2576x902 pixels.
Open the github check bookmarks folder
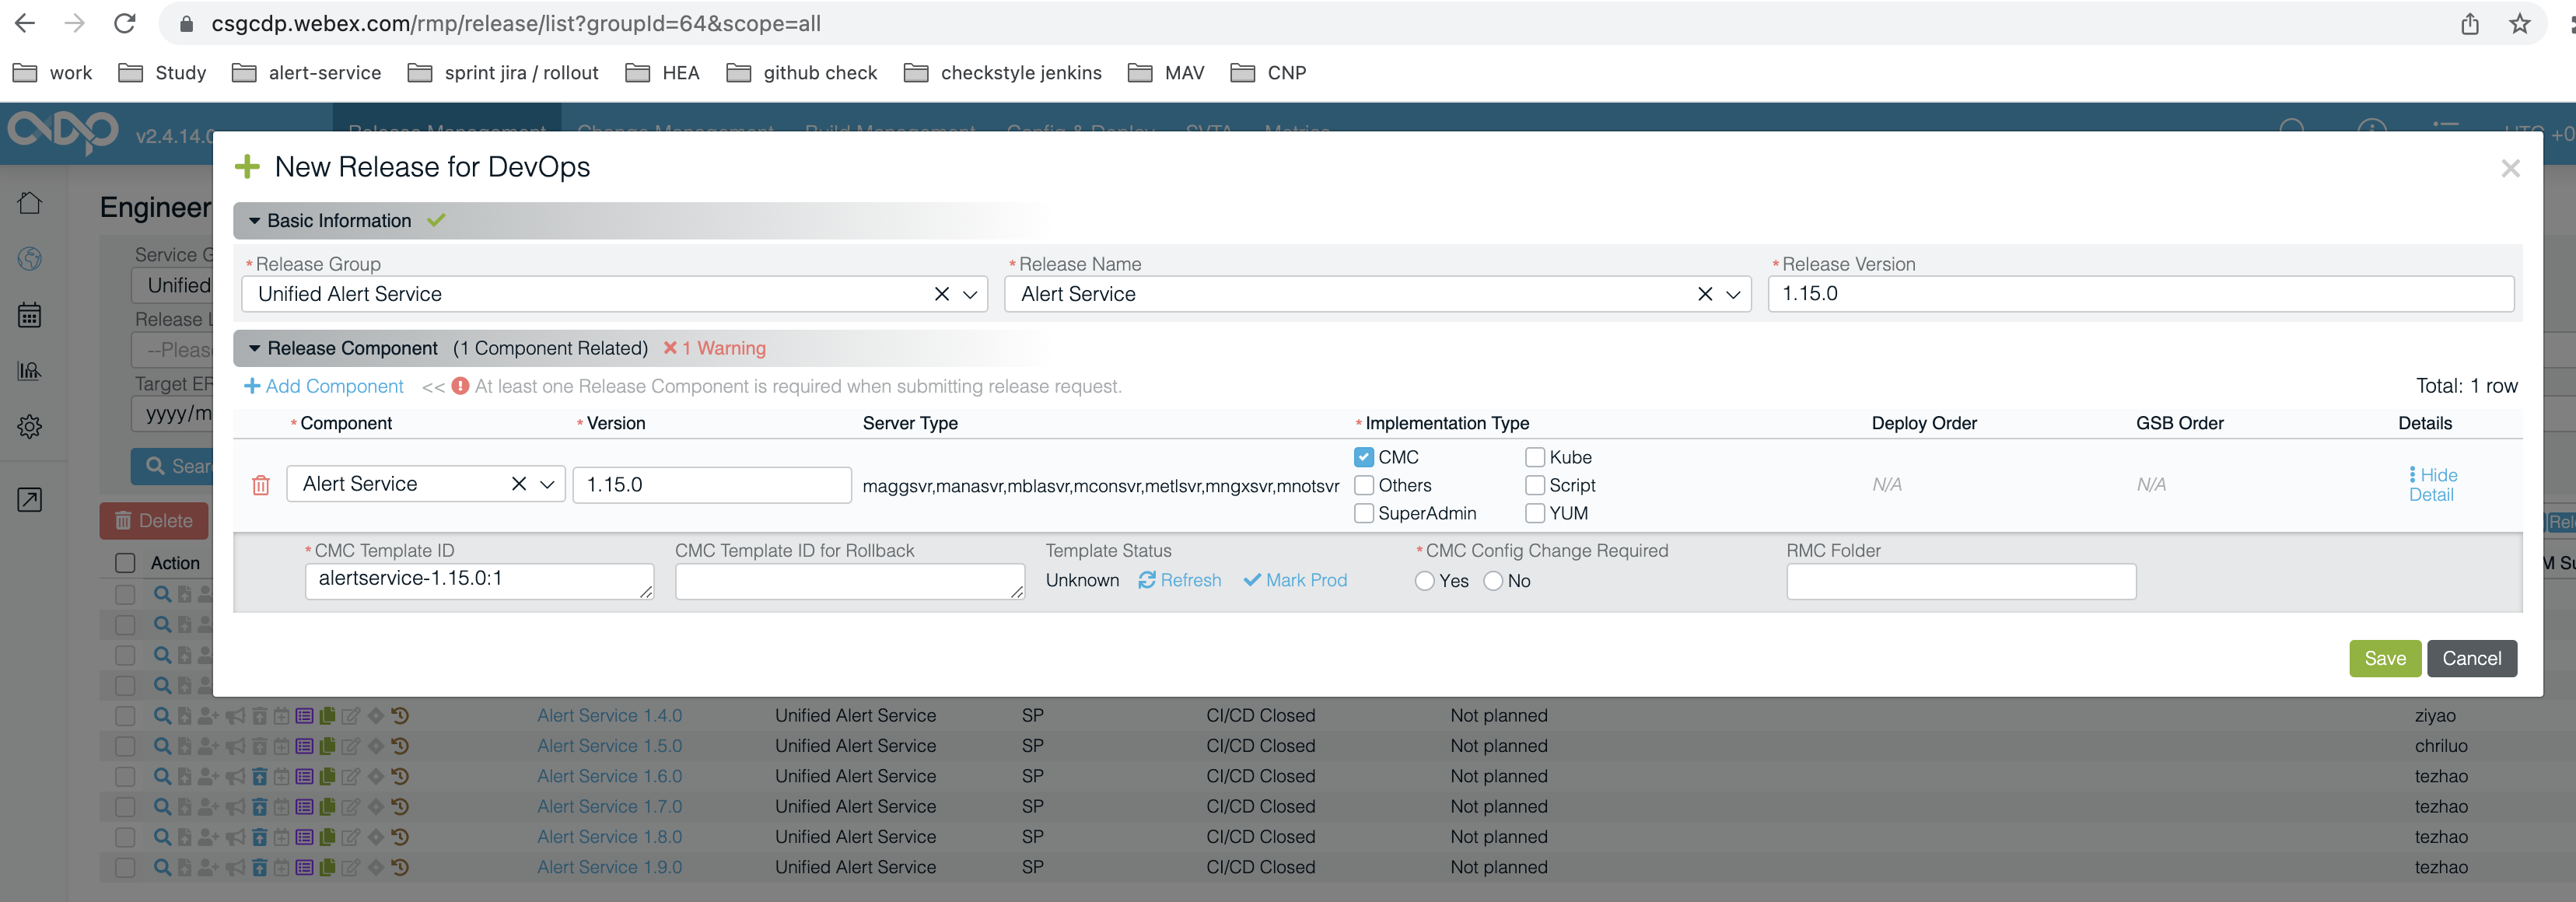point(802,73)
